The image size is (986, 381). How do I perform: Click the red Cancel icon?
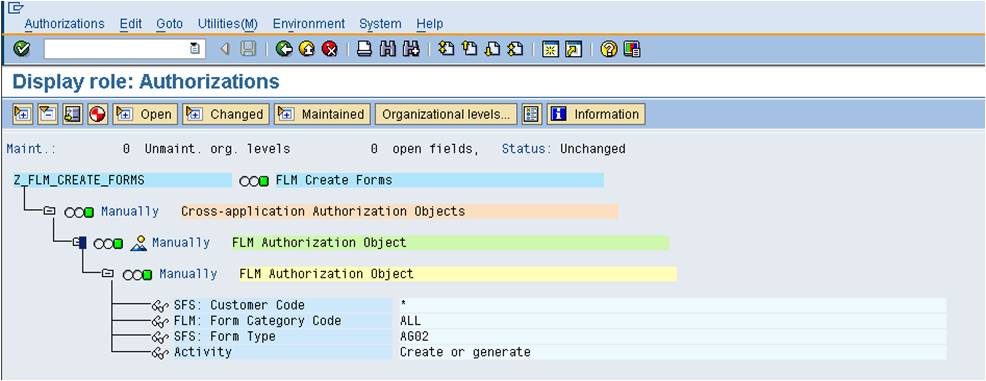click(329, 49)
